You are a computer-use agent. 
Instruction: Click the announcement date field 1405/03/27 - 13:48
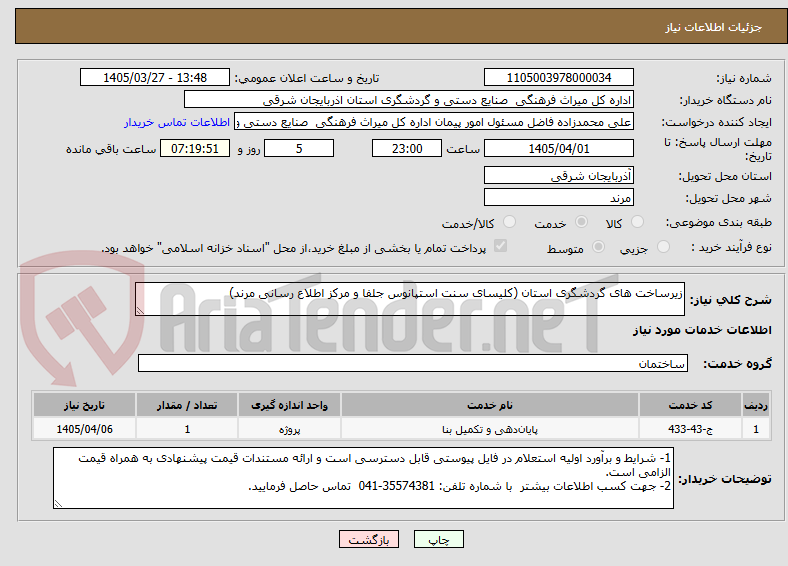[x=155, y=77]
